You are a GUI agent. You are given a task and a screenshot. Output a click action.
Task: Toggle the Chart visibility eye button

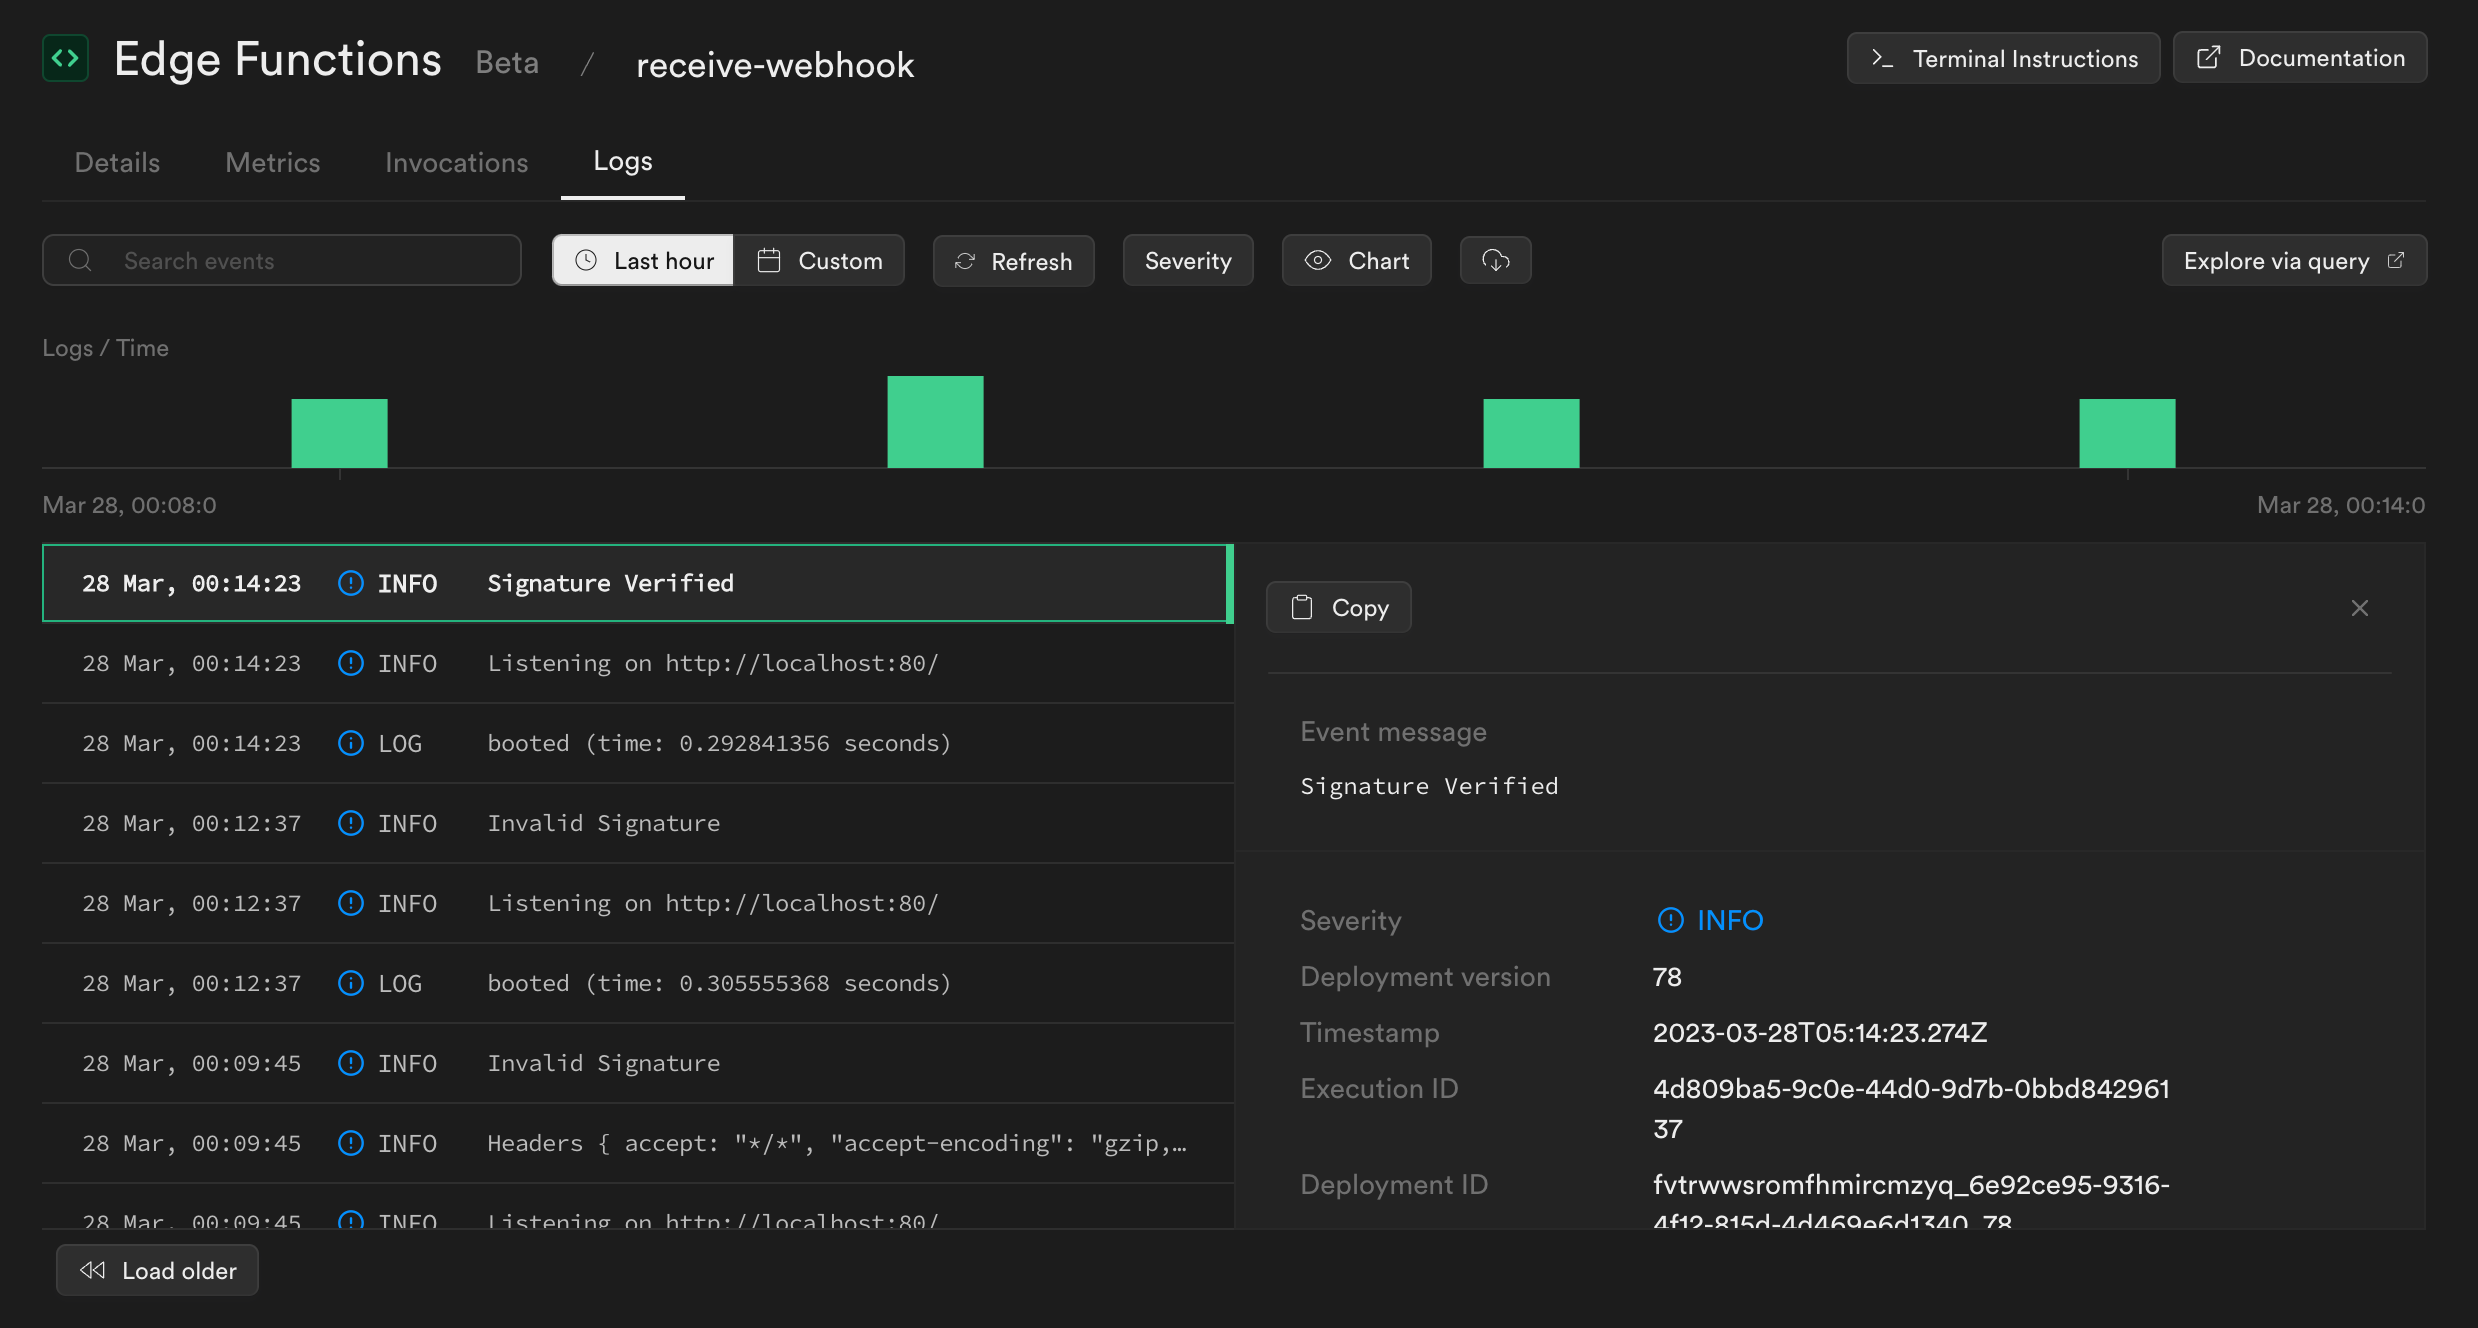click(x=1356, y=261)
